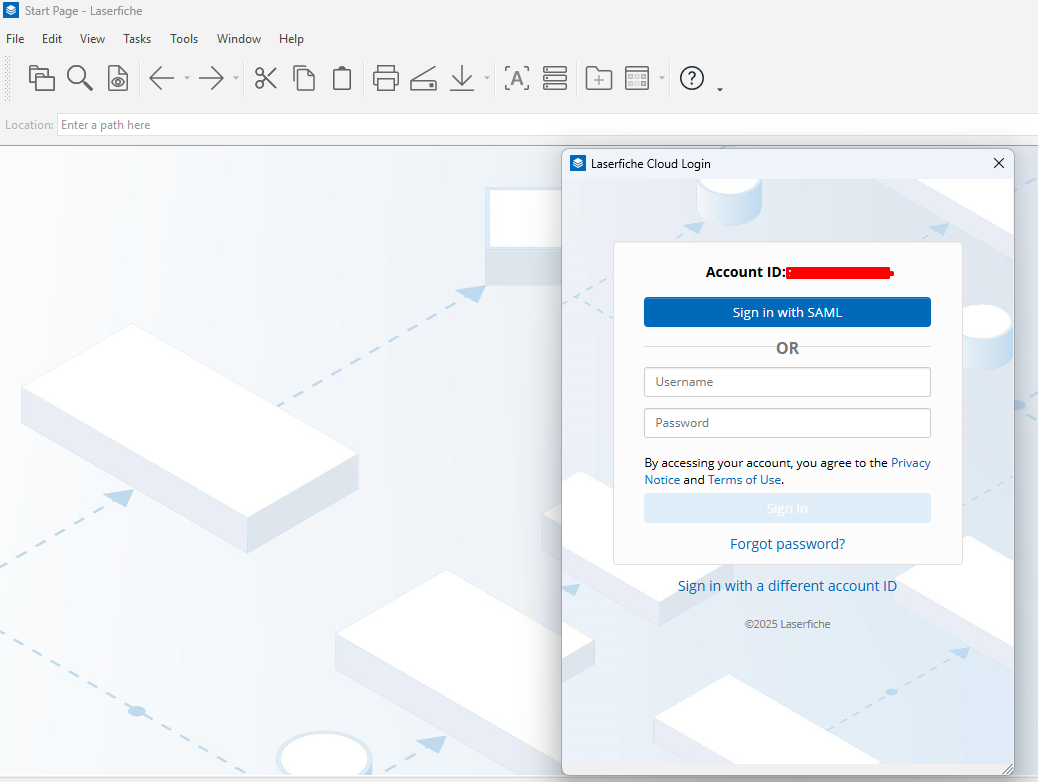Click the document preview eye icon
This screenshot has width=1038, height=782.
point(118,78)
